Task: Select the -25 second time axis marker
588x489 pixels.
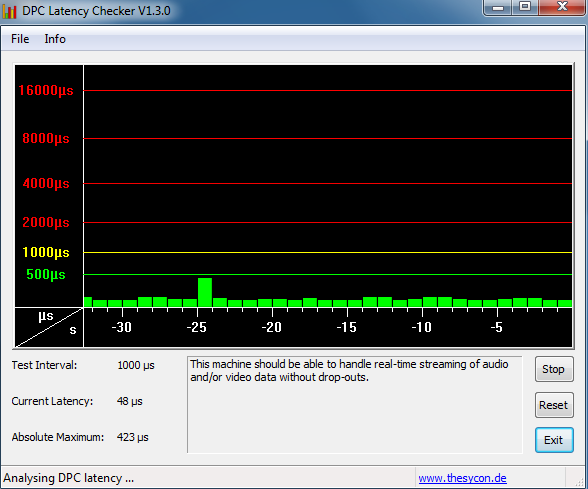Action: 197,327
